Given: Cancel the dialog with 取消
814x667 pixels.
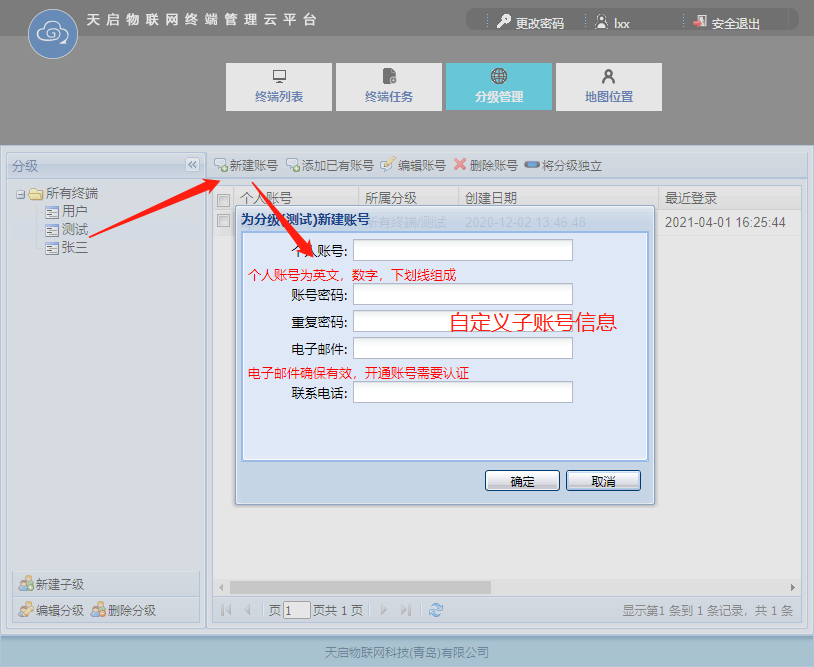Looking at the screenshot, I should [x=603, y=481].
